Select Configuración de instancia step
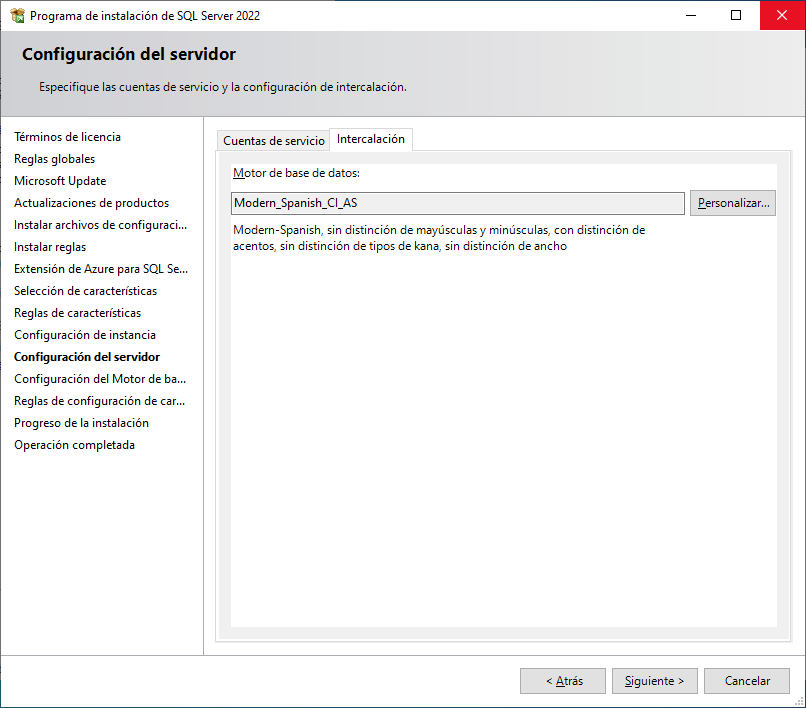The image size is (806, 708). [85, 335]
